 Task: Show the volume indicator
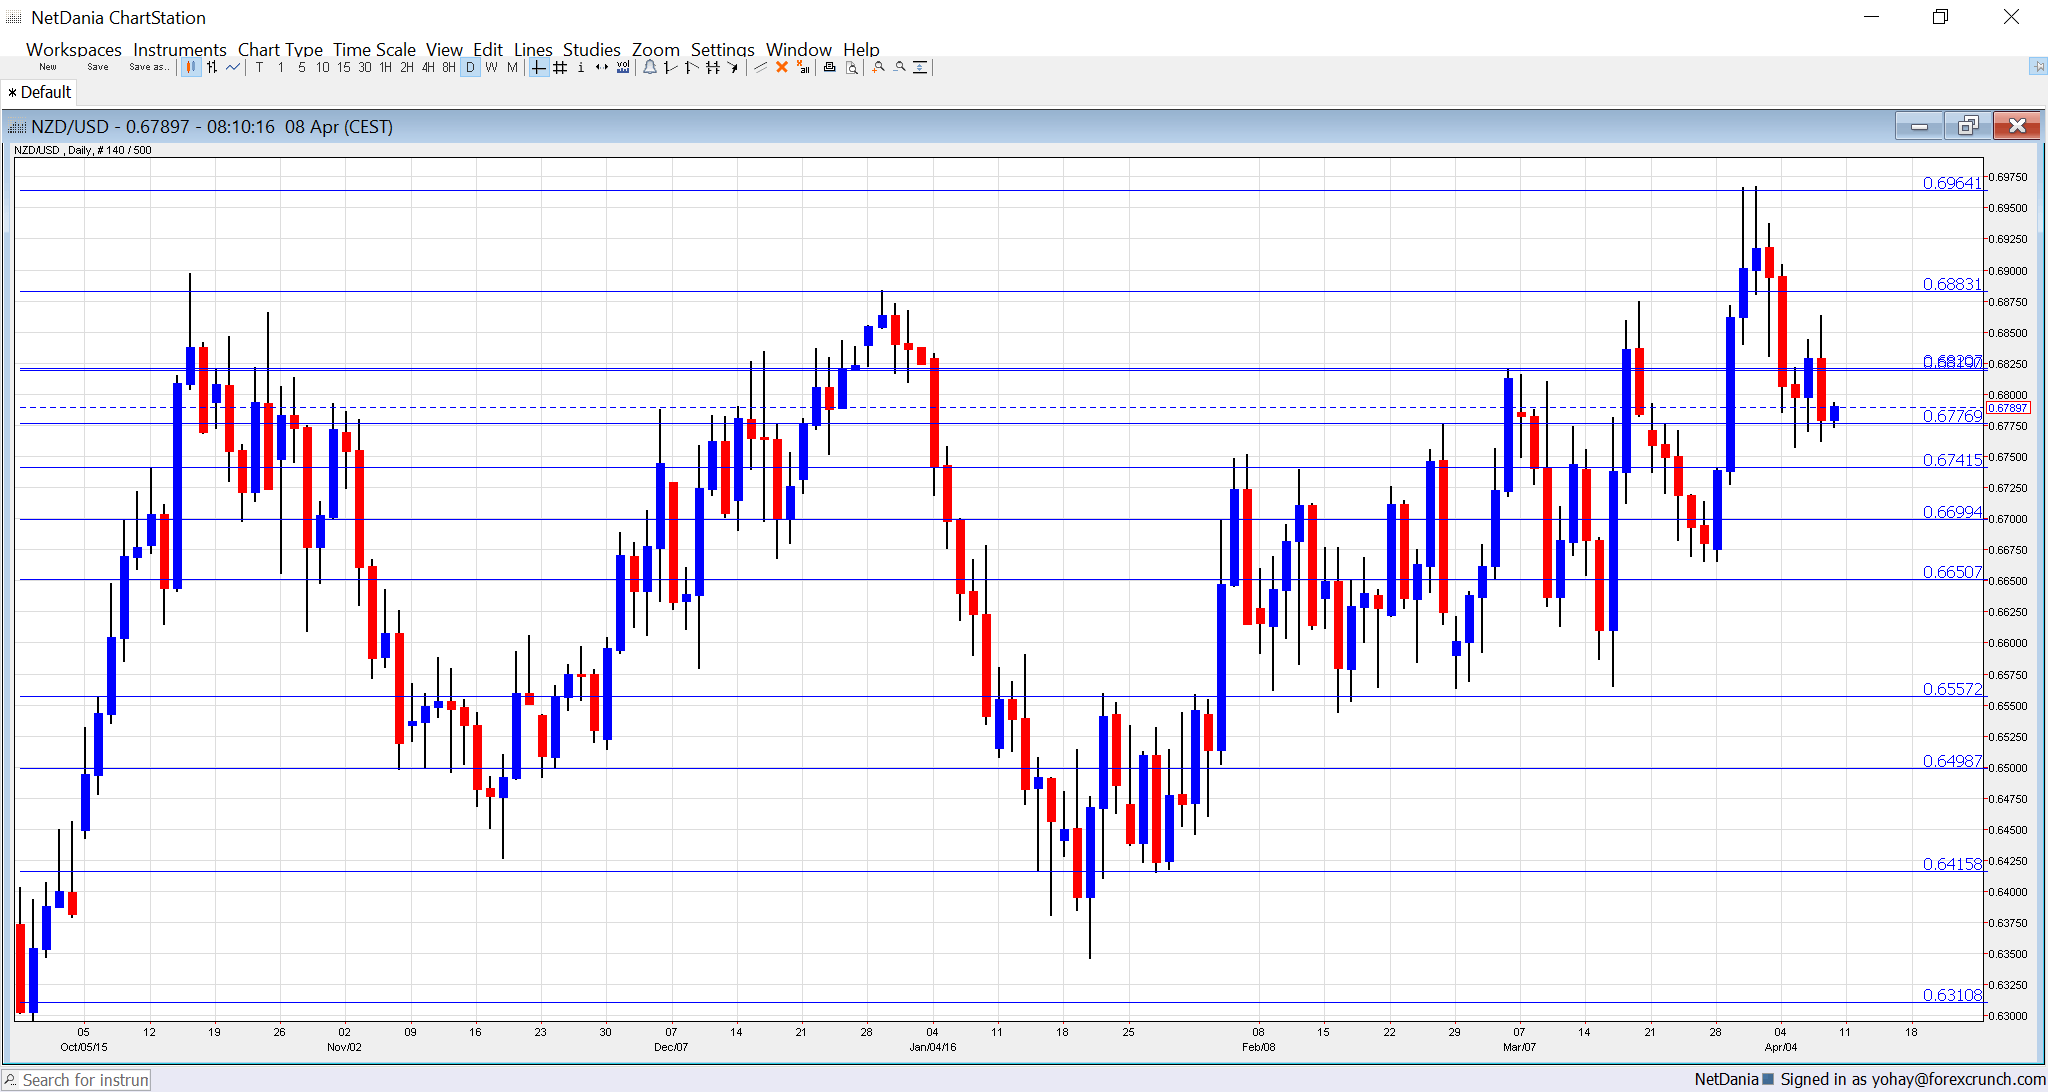(622, 67)
